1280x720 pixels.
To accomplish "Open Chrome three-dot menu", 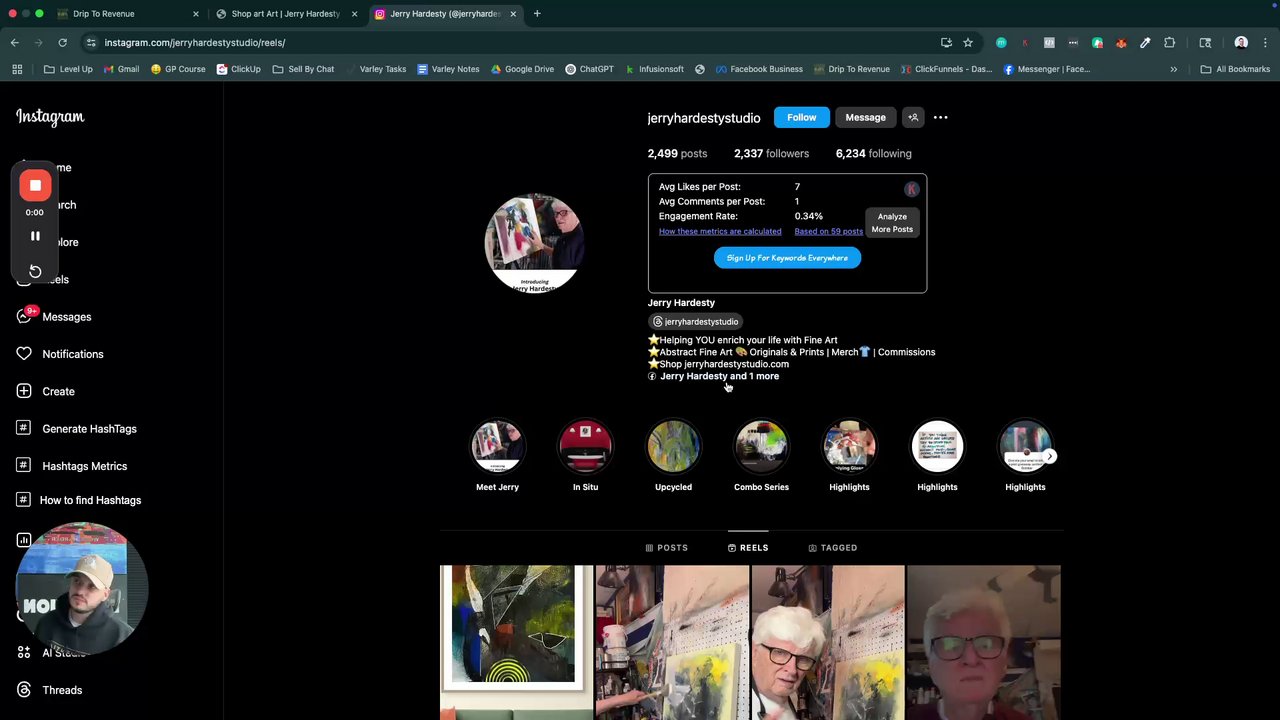I will tap(1265, 43).
